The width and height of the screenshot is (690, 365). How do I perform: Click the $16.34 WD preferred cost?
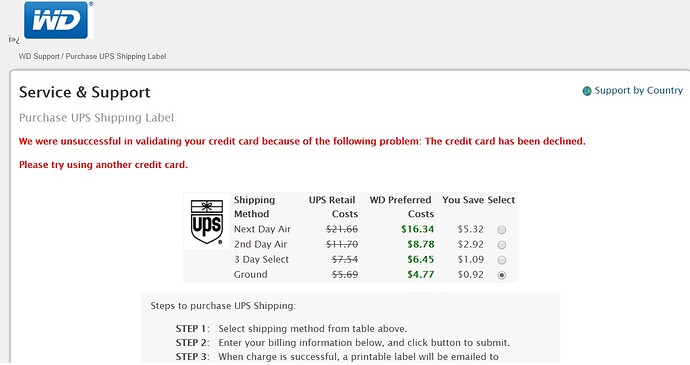(x=418, y=229)
